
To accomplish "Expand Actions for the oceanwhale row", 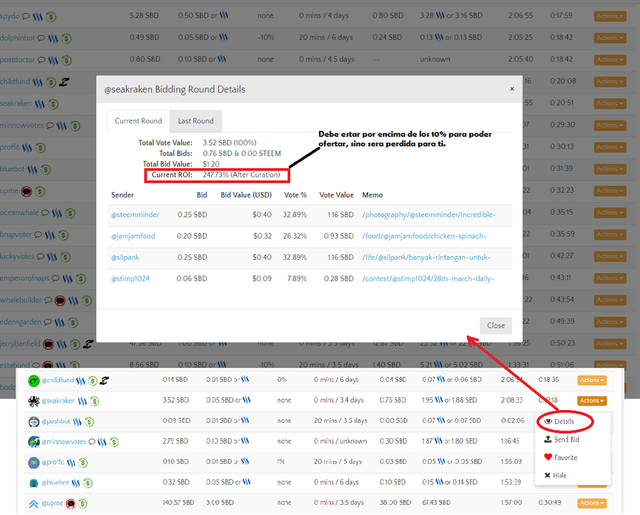I will pos(610,213).
